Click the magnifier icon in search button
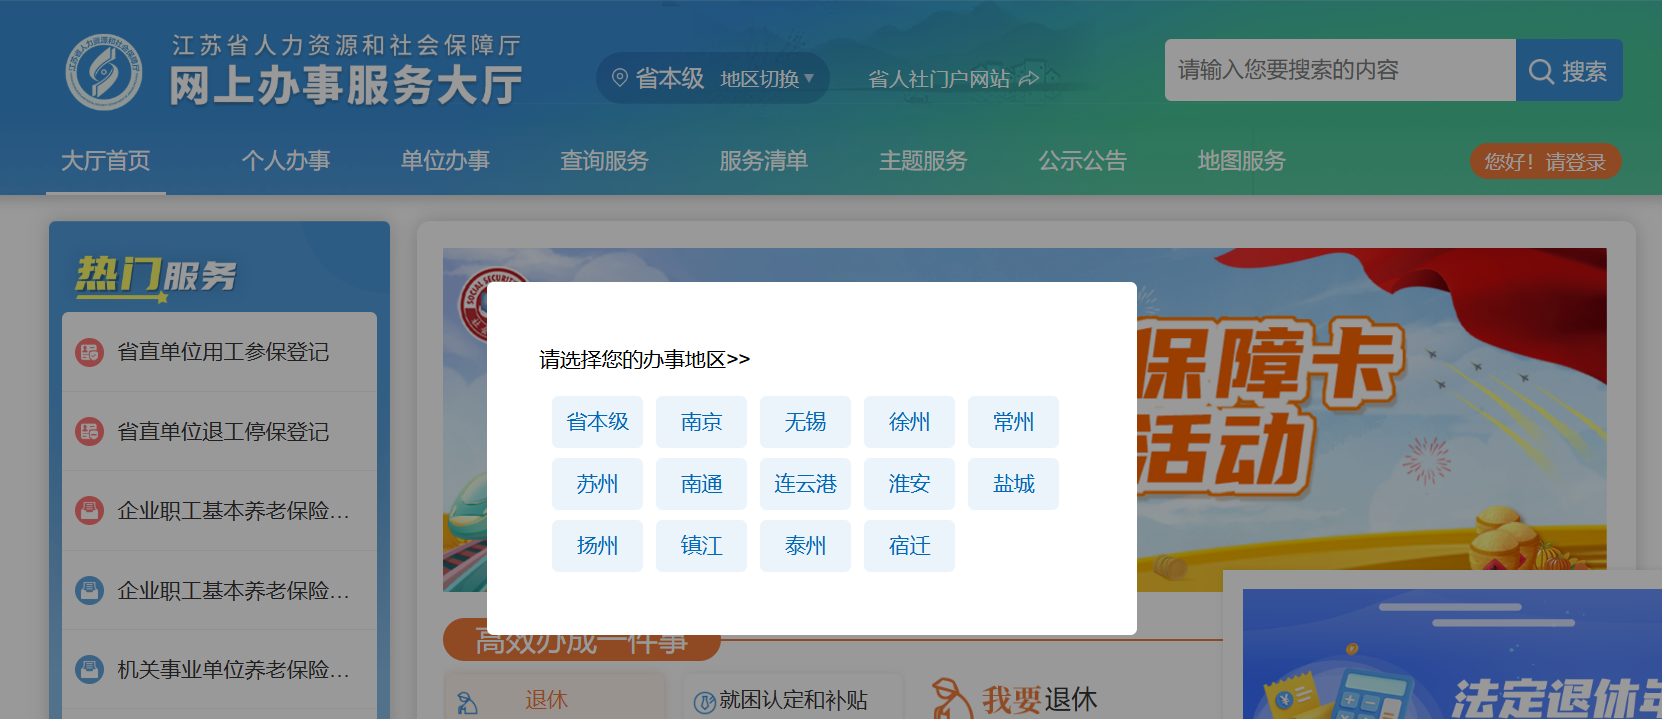The height and width of the screenshot is (719, 1662). click(x=1541, y=72)
